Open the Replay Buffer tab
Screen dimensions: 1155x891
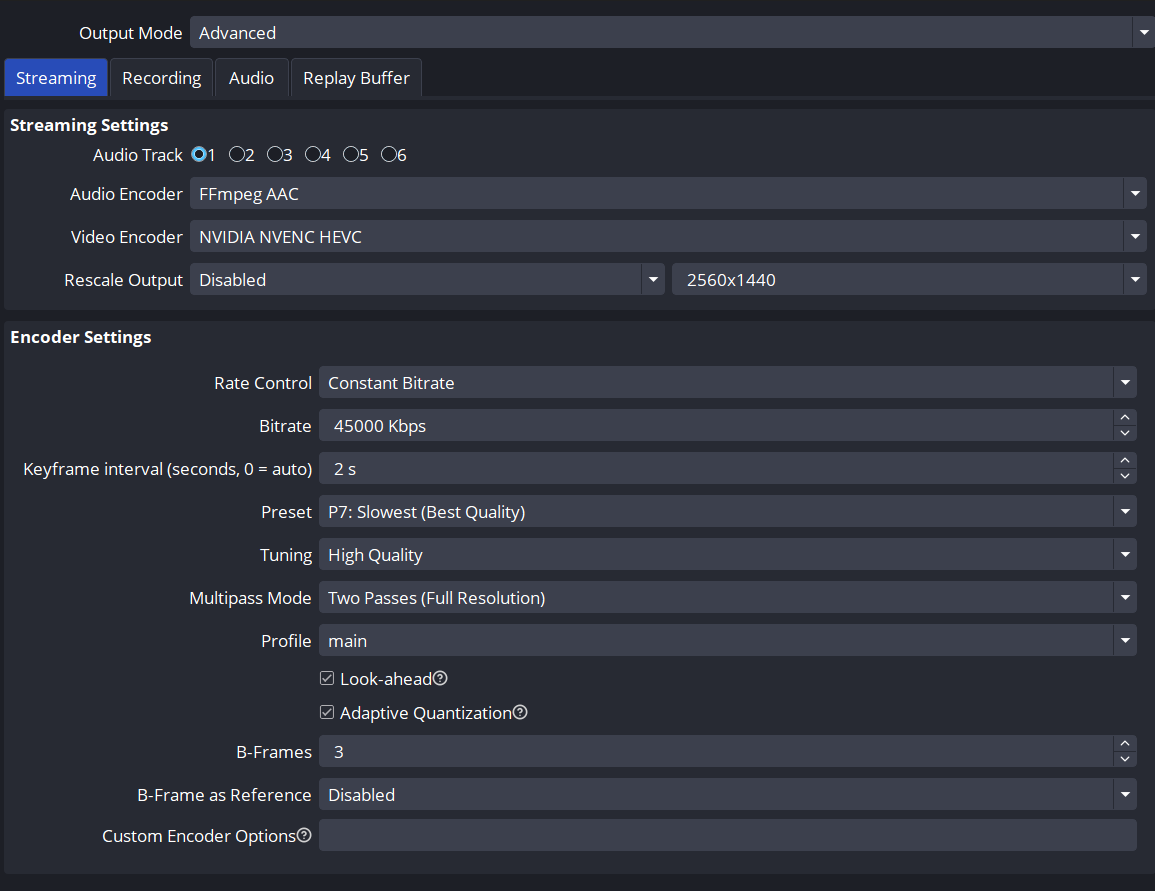tap(356, 78)
